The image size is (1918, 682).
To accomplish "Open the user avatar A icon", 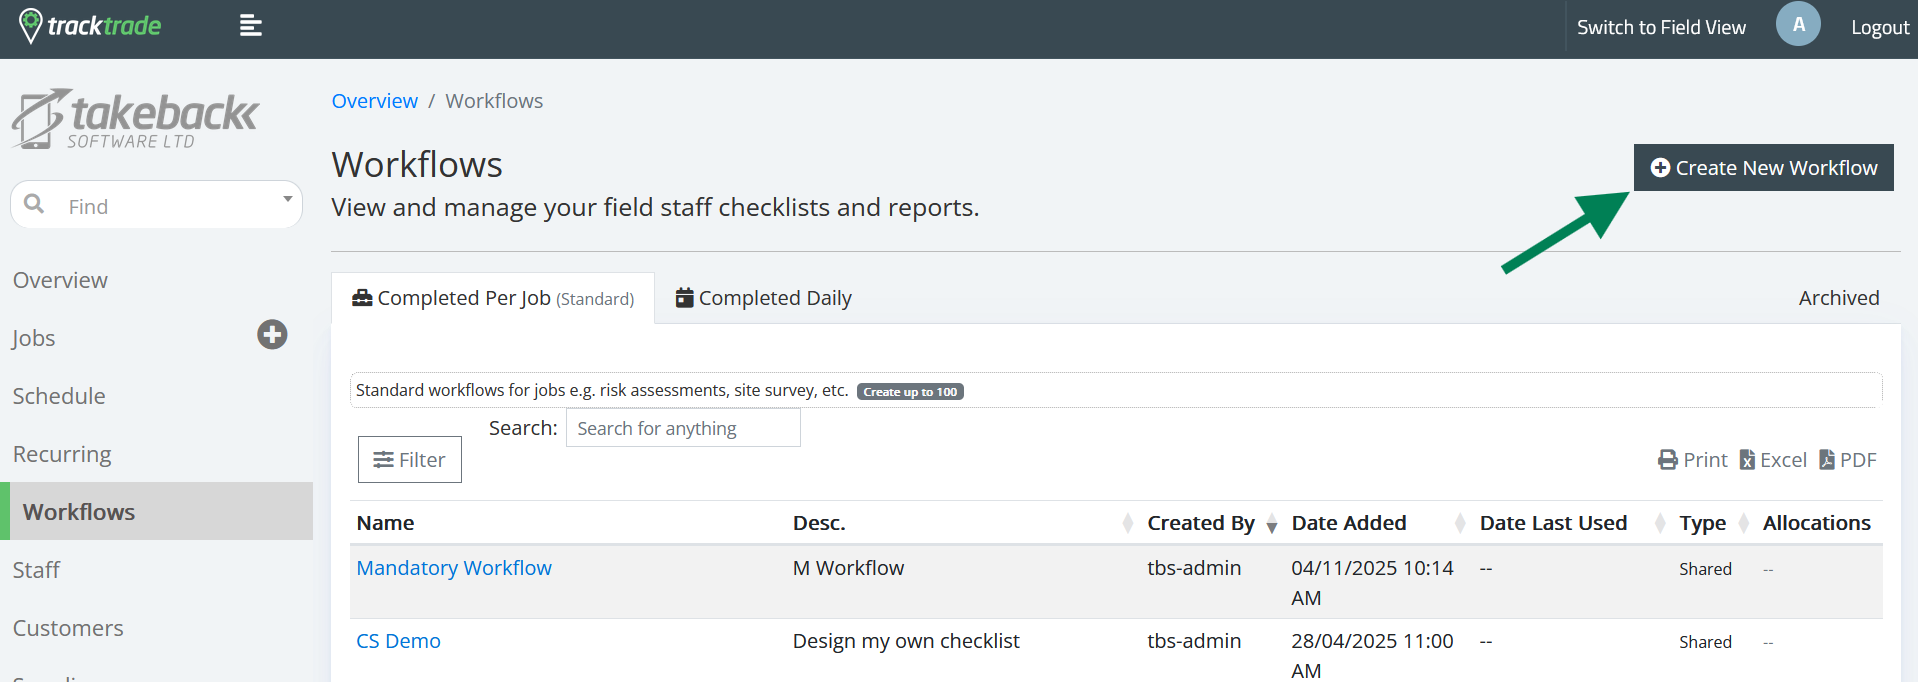I will coord(1797,25).
